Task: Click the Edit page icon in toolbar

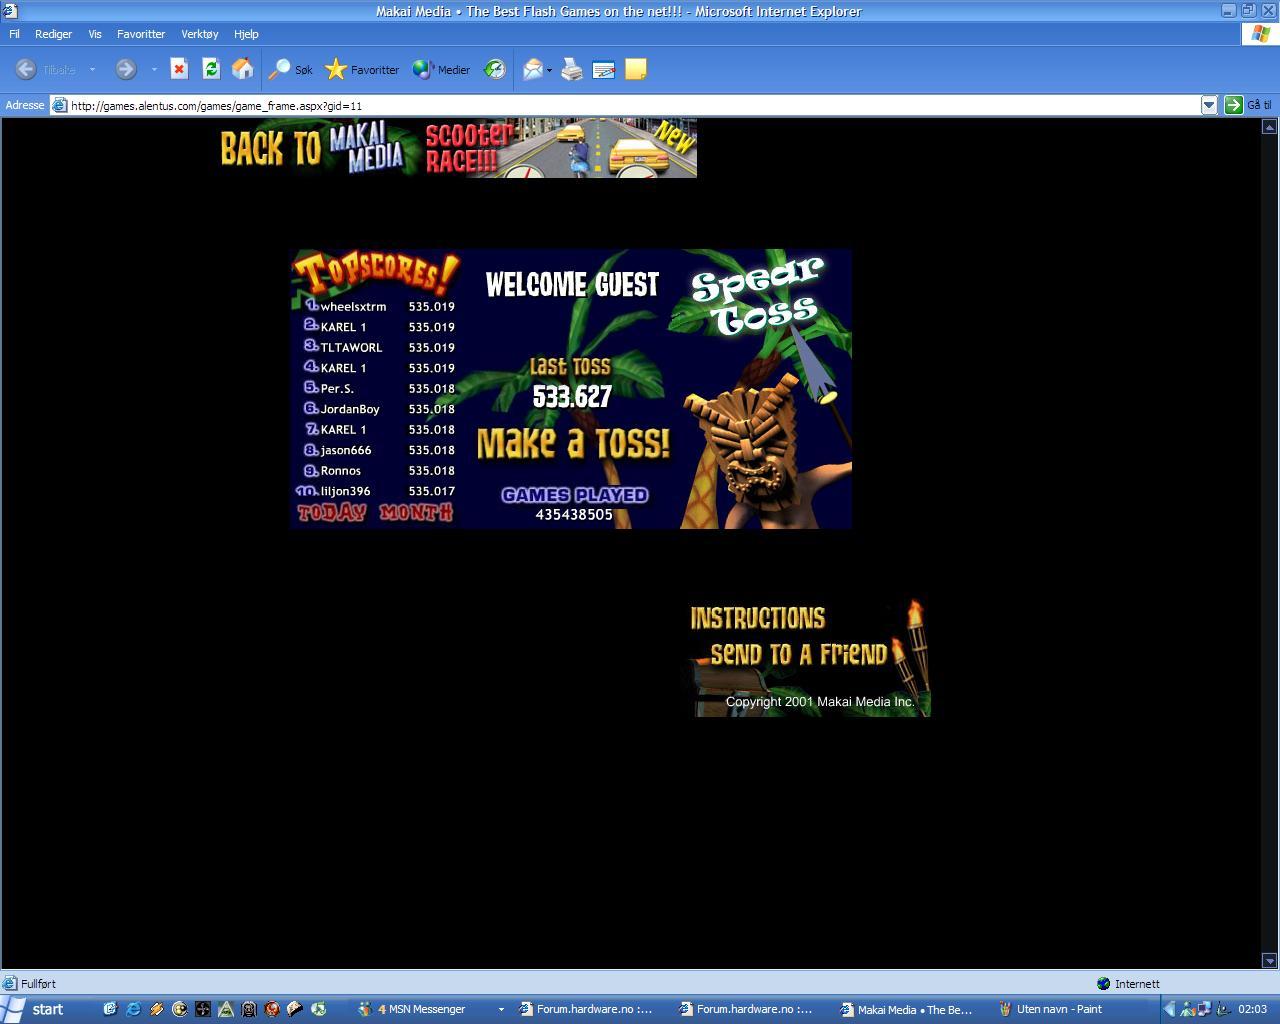Action: click(603, 69)
